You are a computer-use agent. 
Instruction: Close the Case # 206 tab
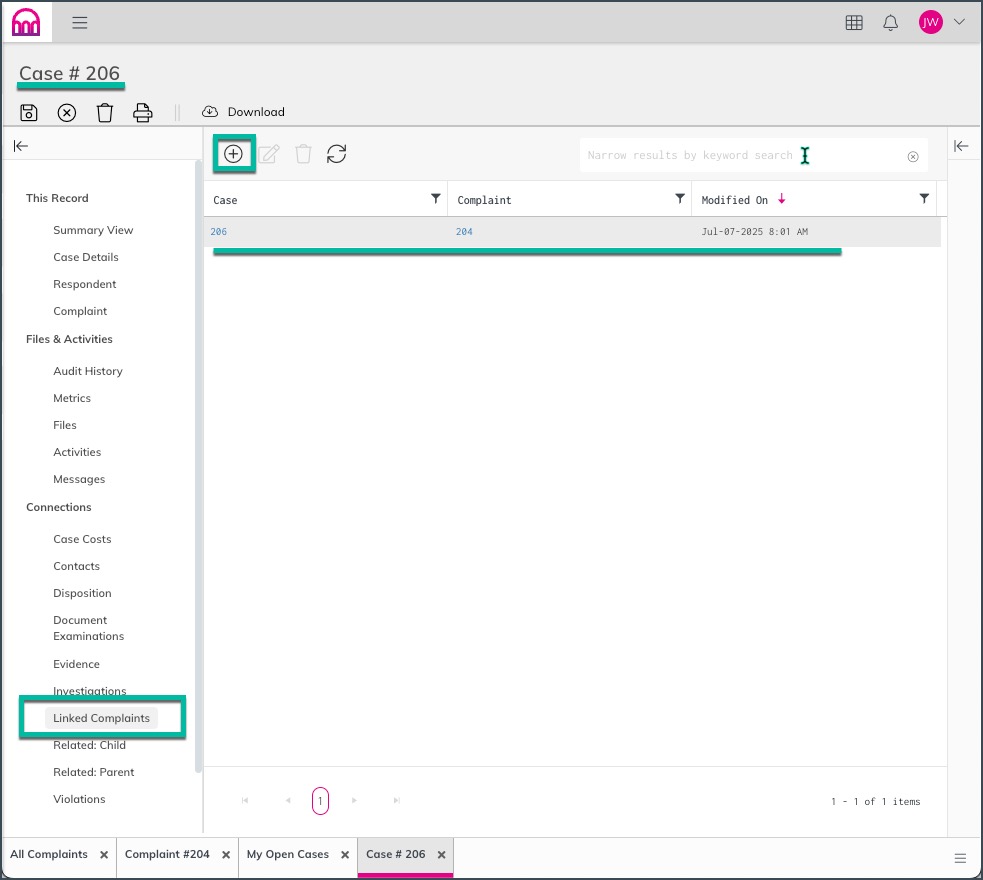441,855
